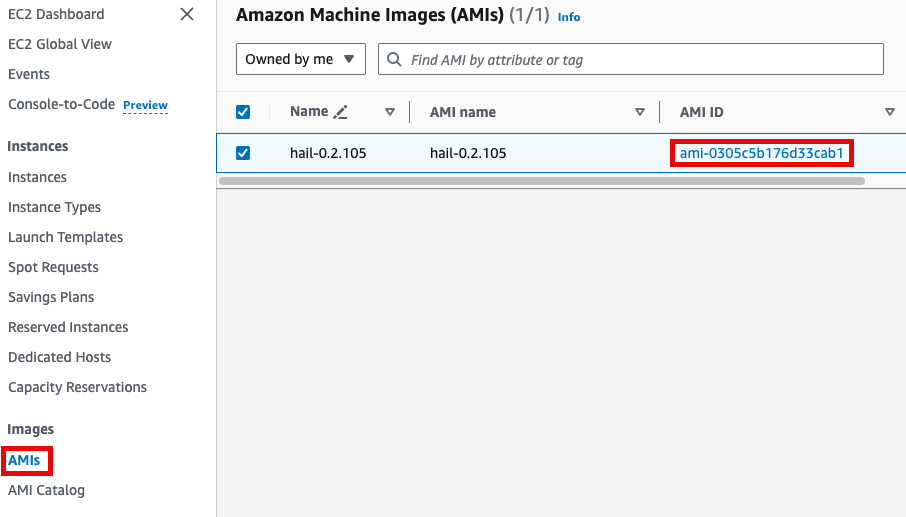The image size is (906, 517).
Task: Open Spot Requests
Action: [53, 267]
